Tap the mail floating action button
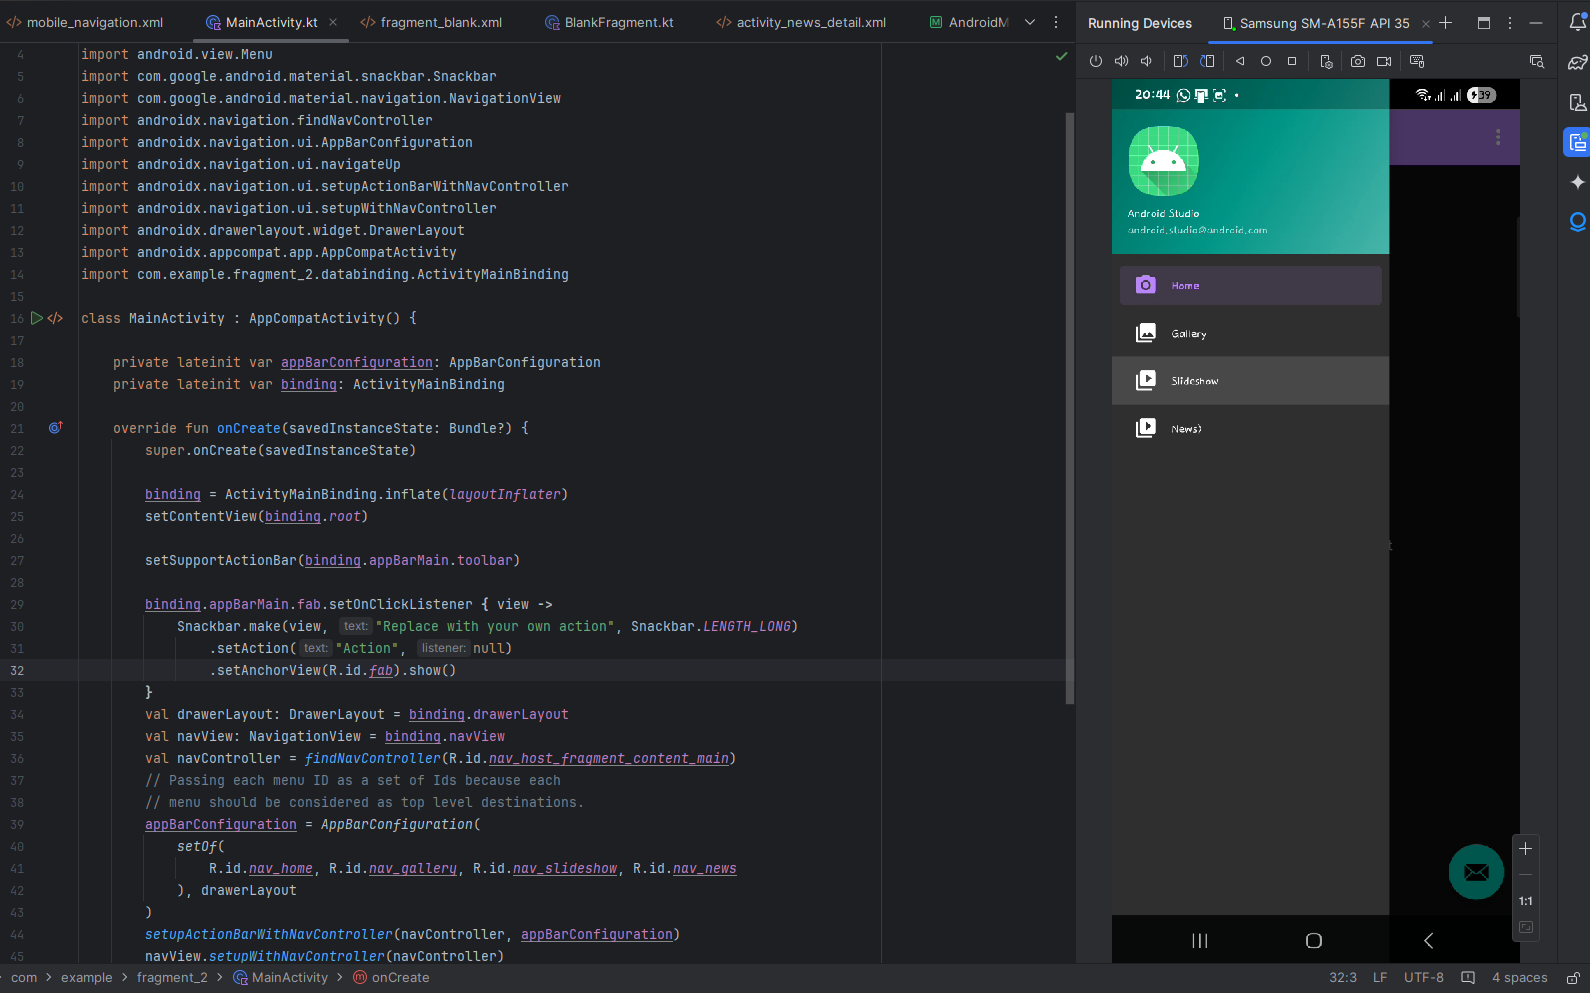The width and height of the screenshot is (1590, 993). pos(1476,872)
